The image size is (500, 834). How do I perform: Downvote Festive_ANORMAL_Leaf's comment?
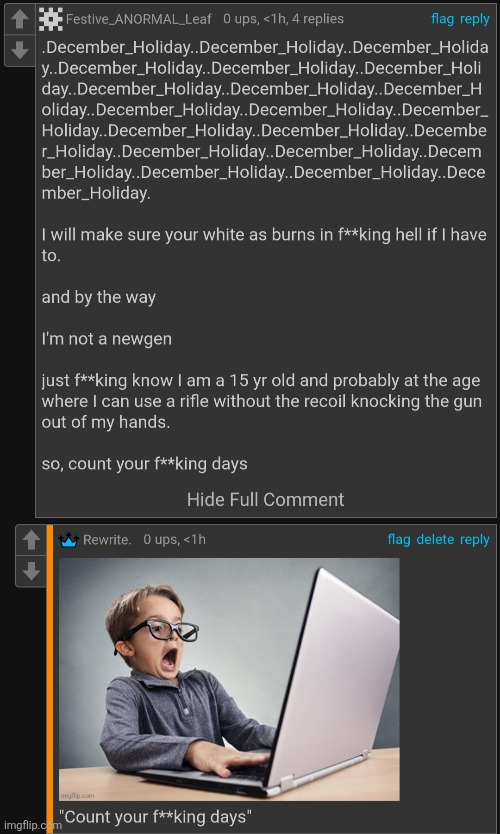pyautogui.click(x=20, y=51)
